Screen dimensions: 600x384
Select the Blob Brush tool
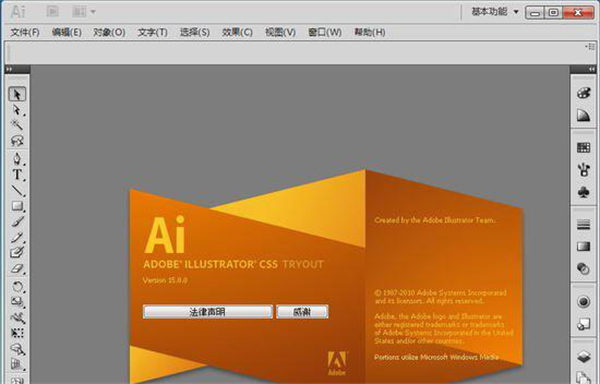tap(17, 252)
